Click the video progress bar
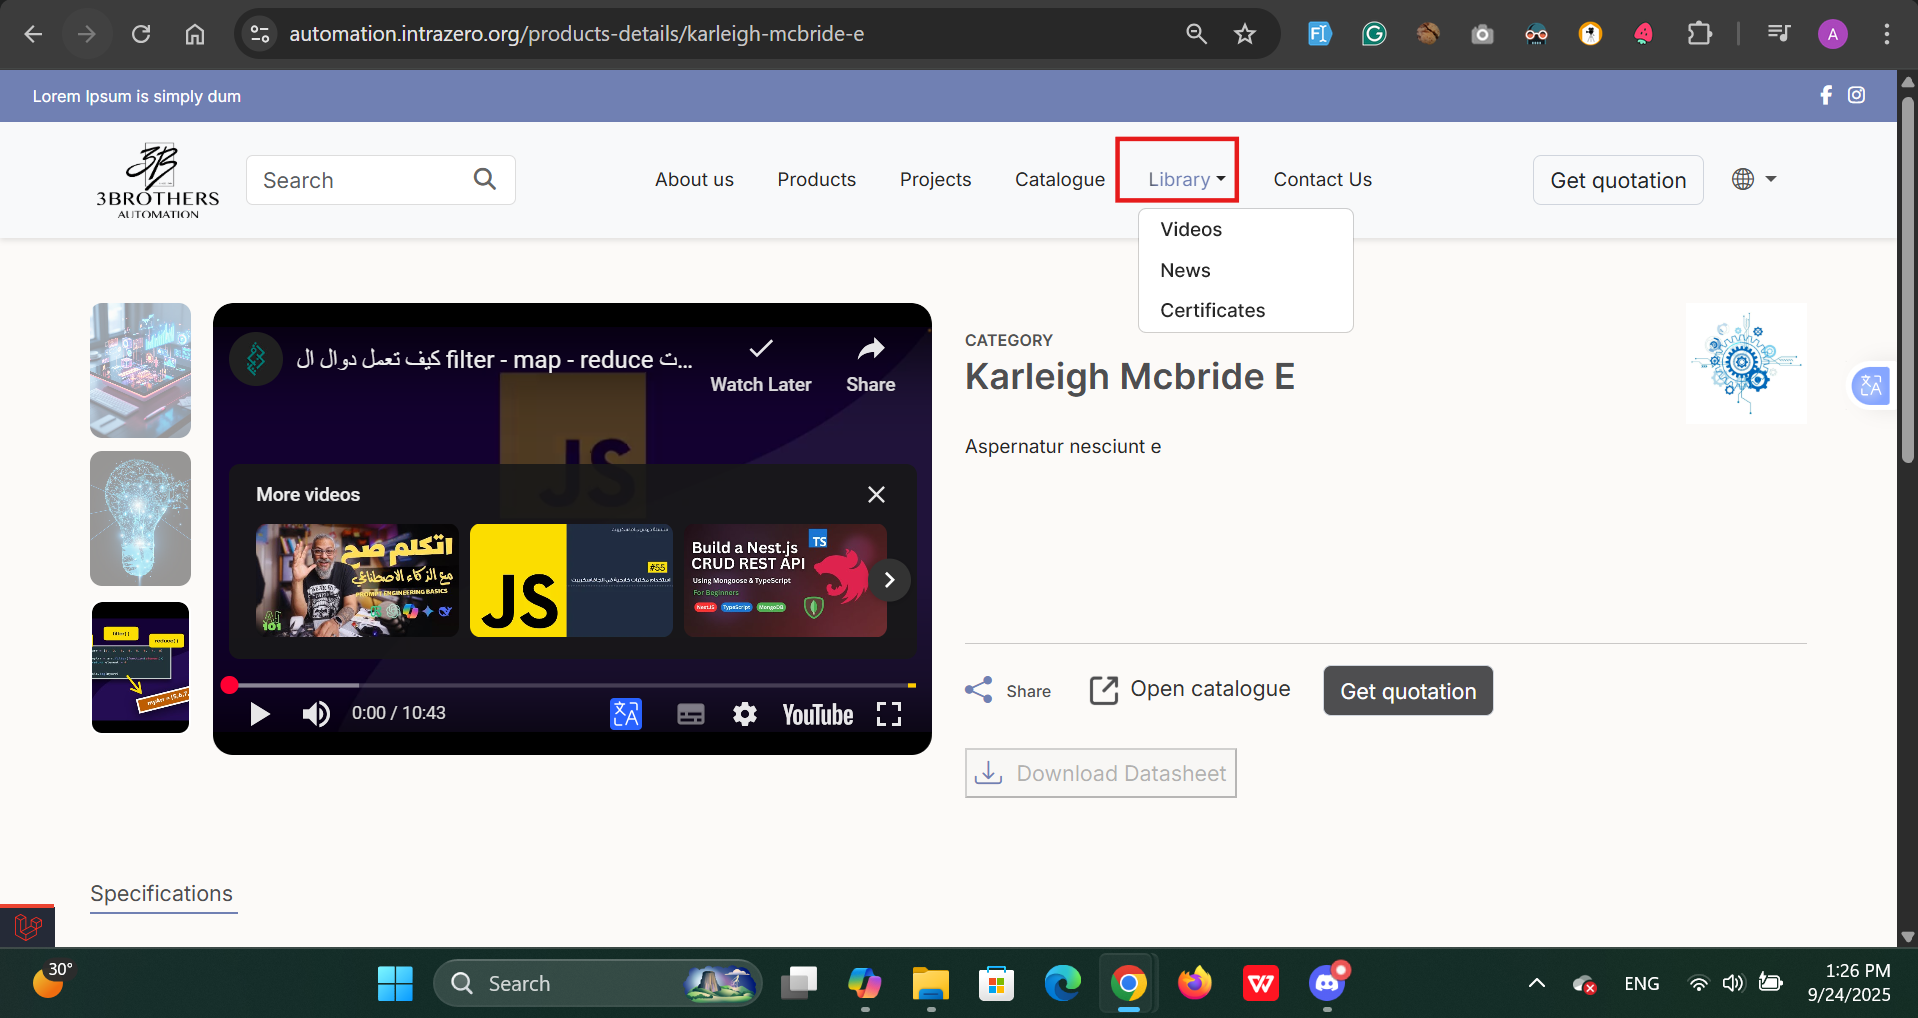1918x1018 pixels. [570, 685]
